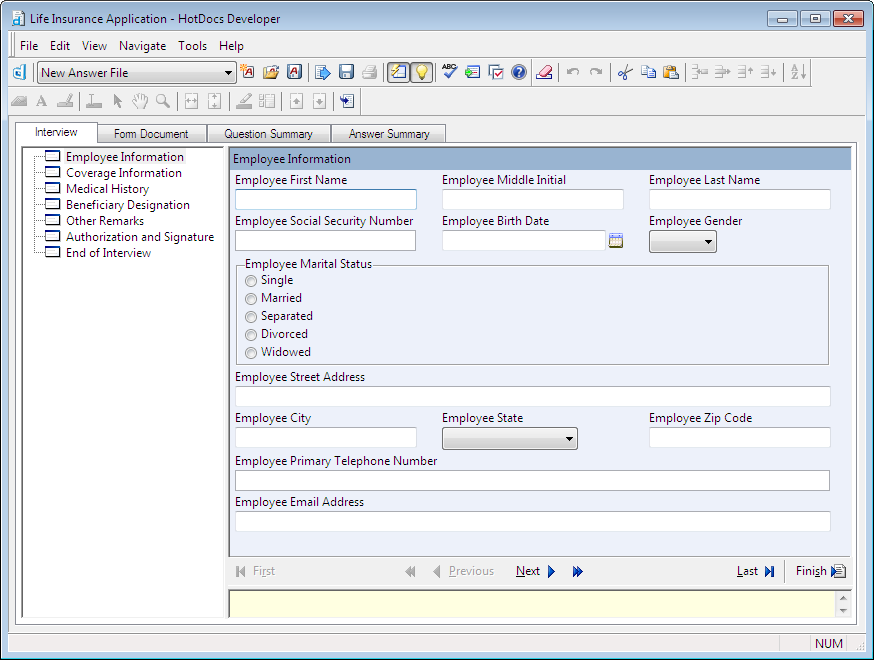Select Widowed marital status
The width and height of the screenshot is (874, 660).
point(251,352)
